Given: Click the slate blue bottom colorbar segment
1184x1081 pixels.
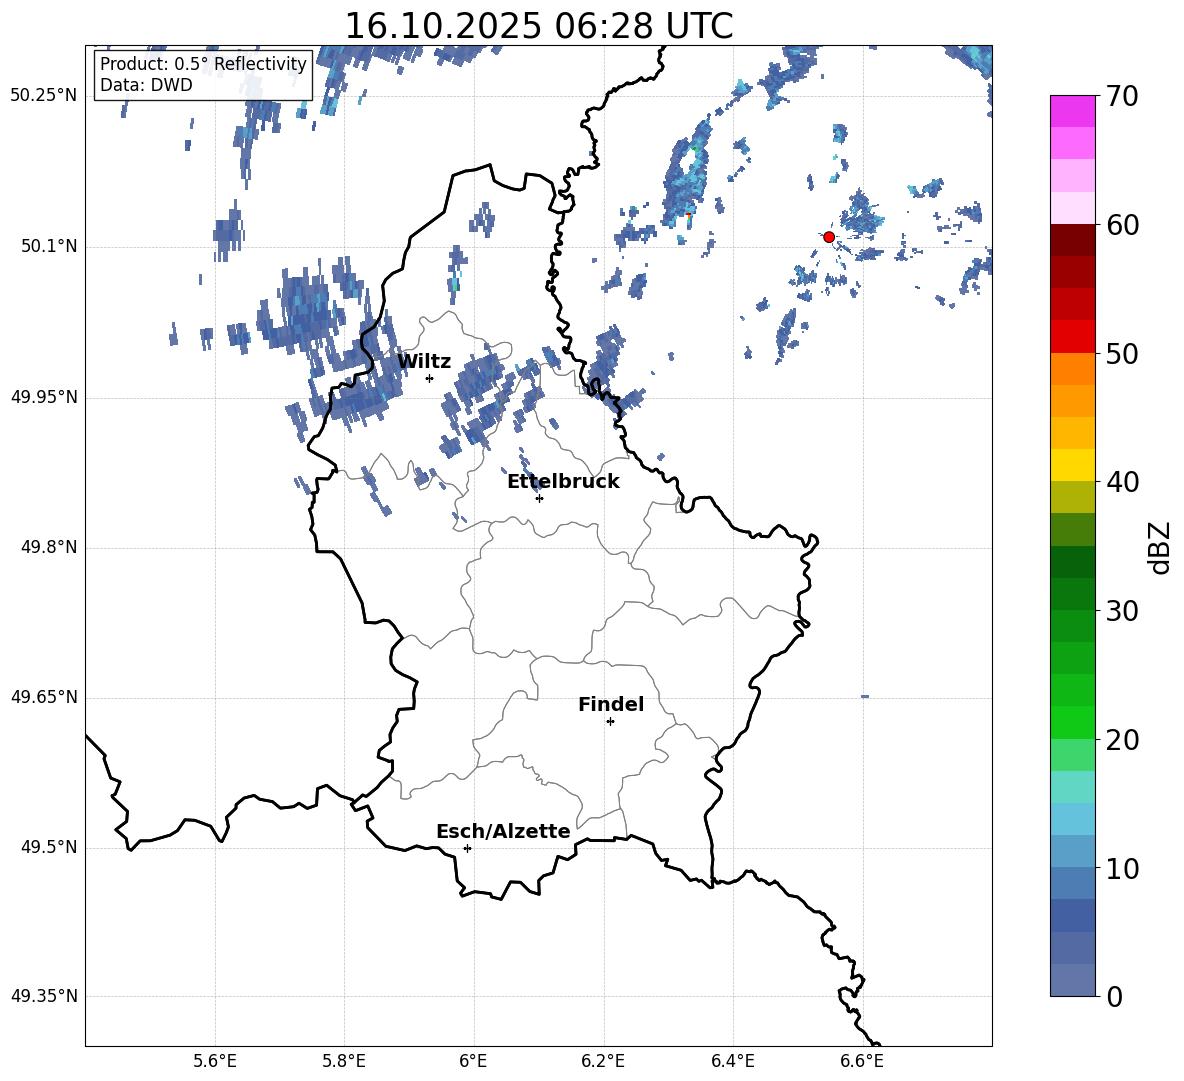Looking at the screenshot, I should point(1073,981).
